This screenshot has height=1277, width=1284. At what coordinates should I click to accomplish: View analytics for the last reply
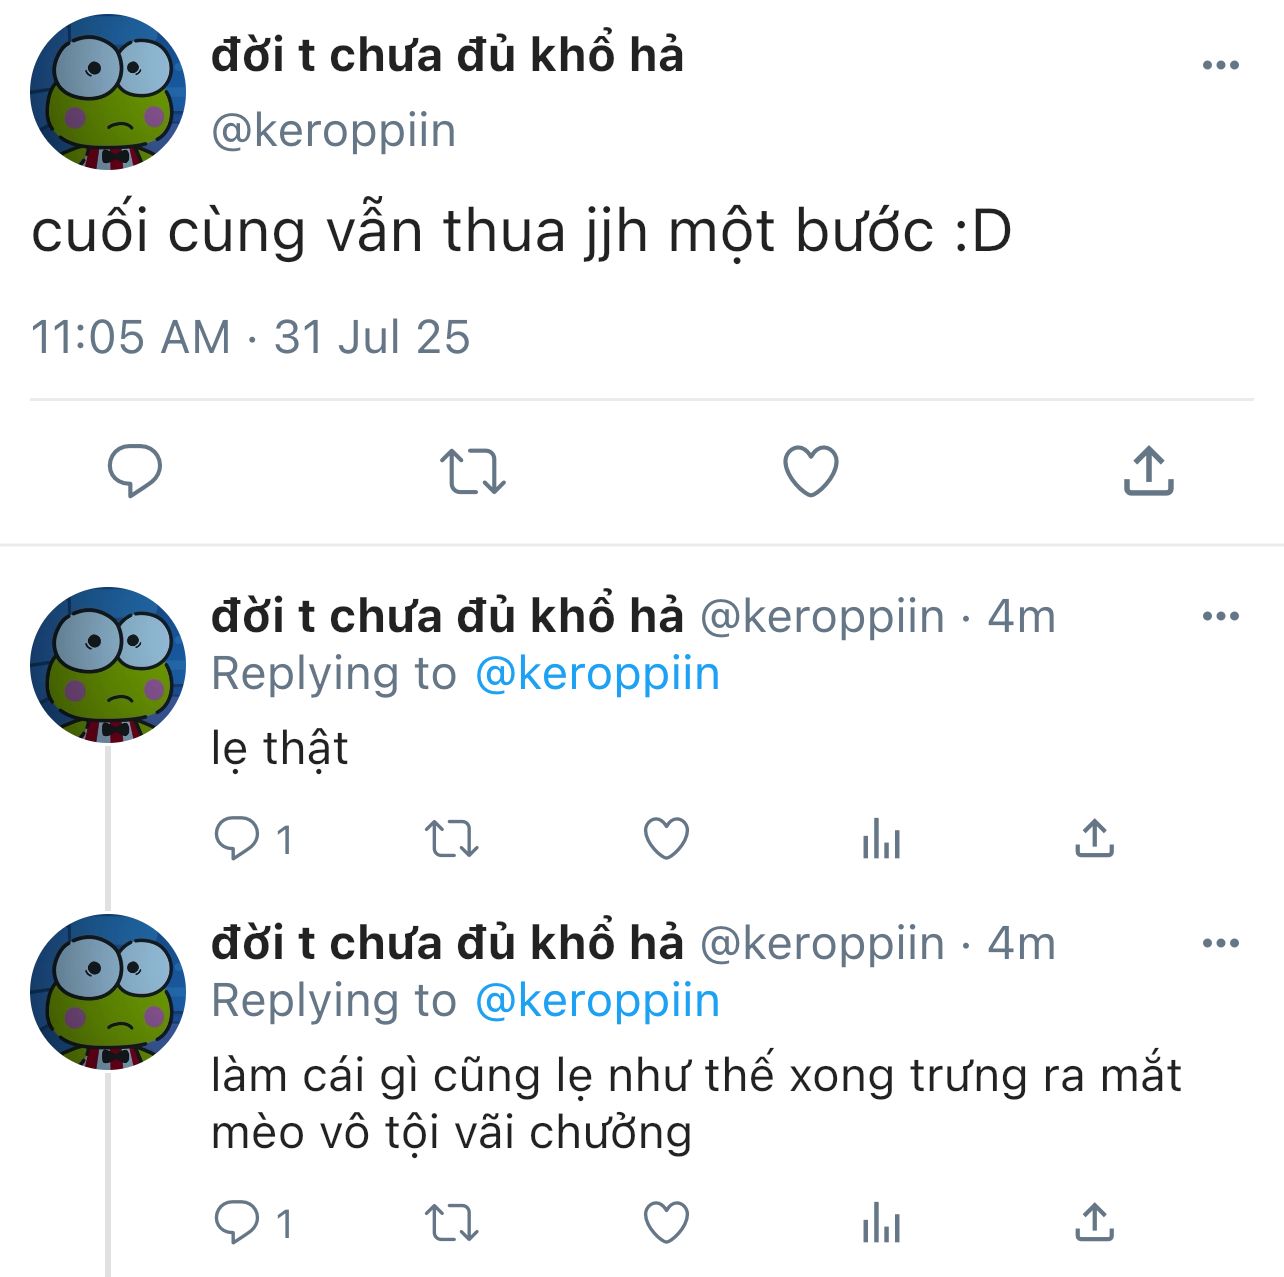[881, 1223]
